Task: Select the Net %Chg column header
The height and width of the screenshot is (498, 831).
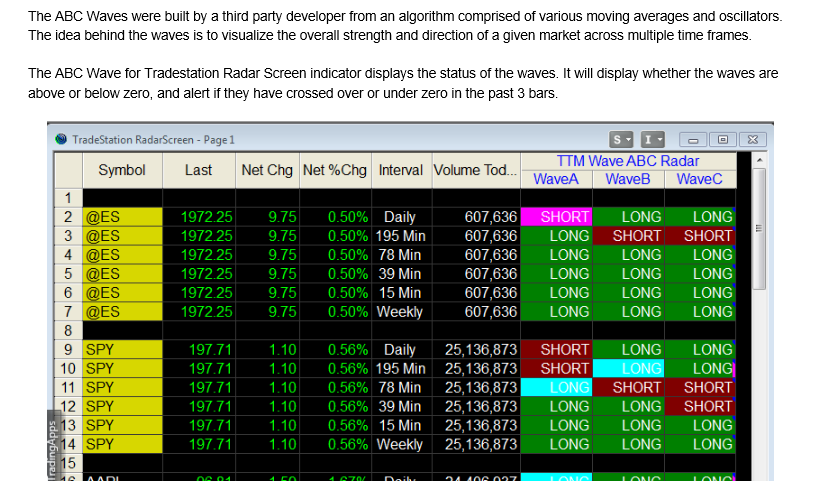Action: [335, 170]
